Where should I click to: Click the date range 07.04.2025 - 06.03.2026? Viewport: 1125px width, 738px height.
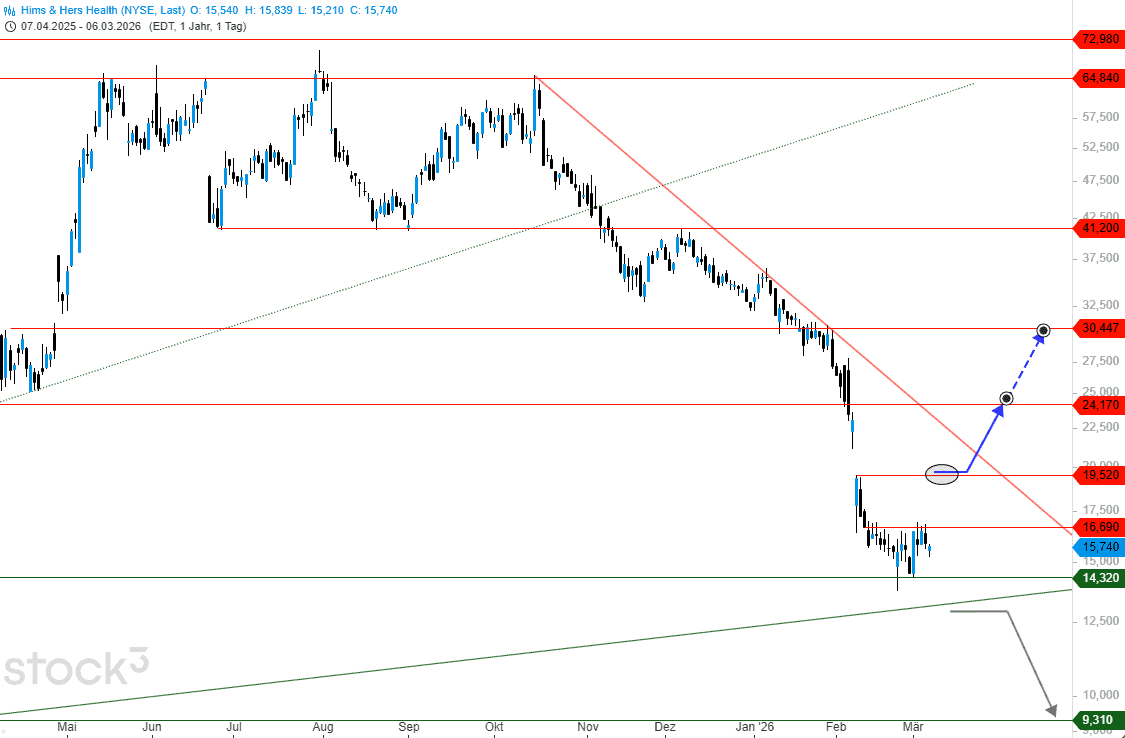tap(86, 25)
